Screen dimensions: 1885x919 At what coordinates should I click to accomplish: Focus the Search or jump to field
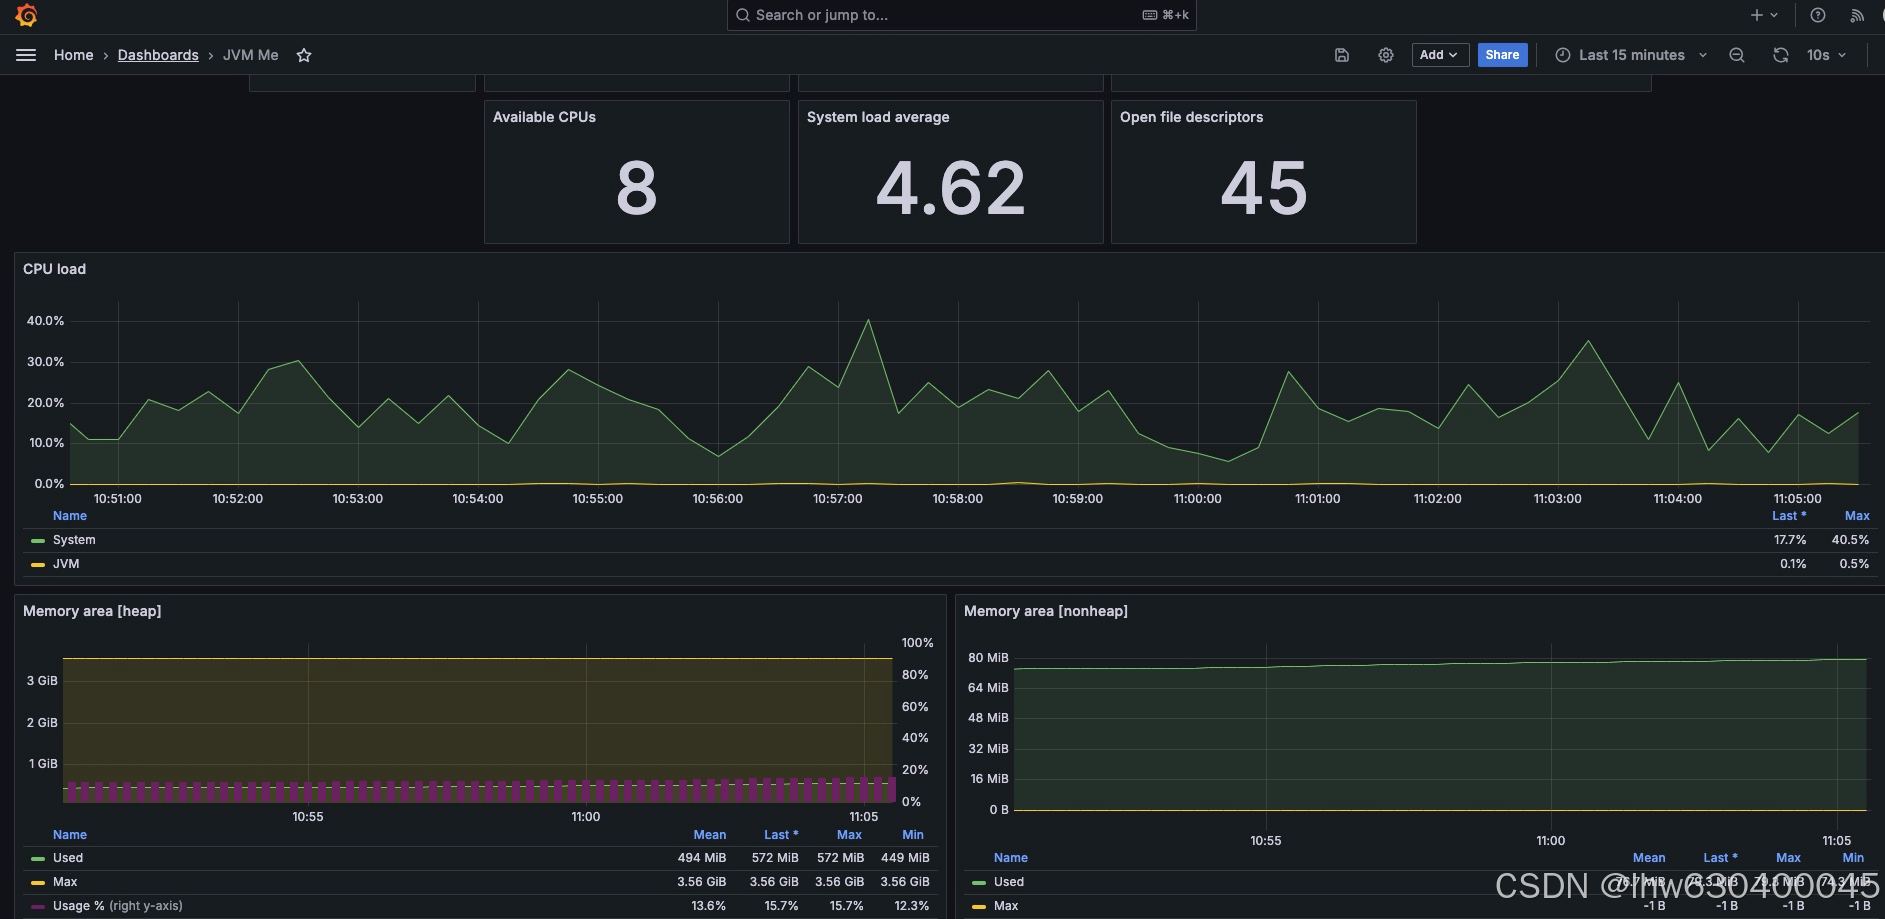pos(961,15)
